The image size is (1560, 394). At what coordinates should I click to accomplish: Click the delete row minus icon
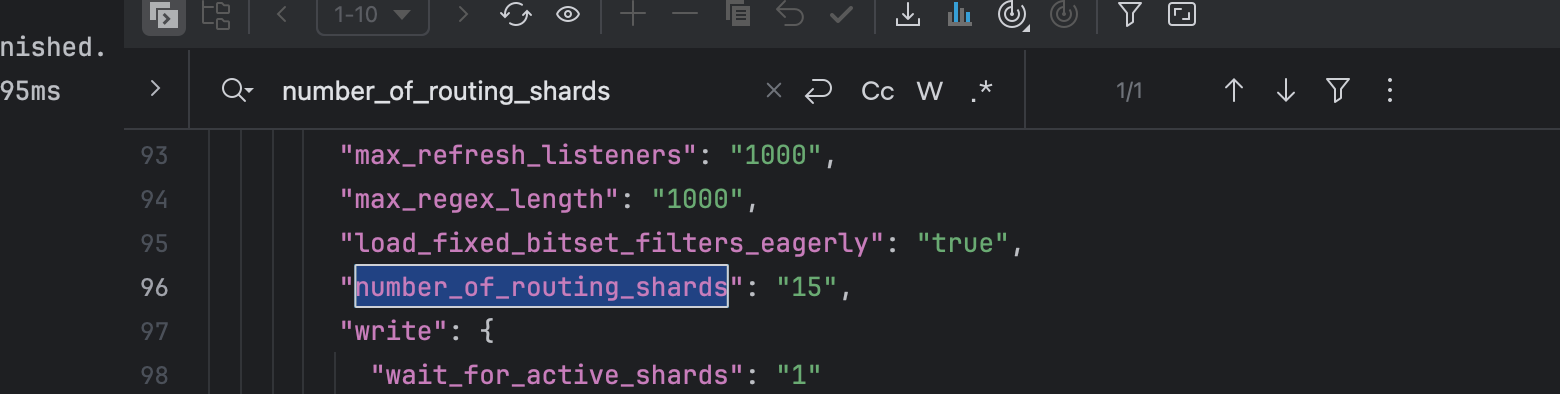click(685, 15)
